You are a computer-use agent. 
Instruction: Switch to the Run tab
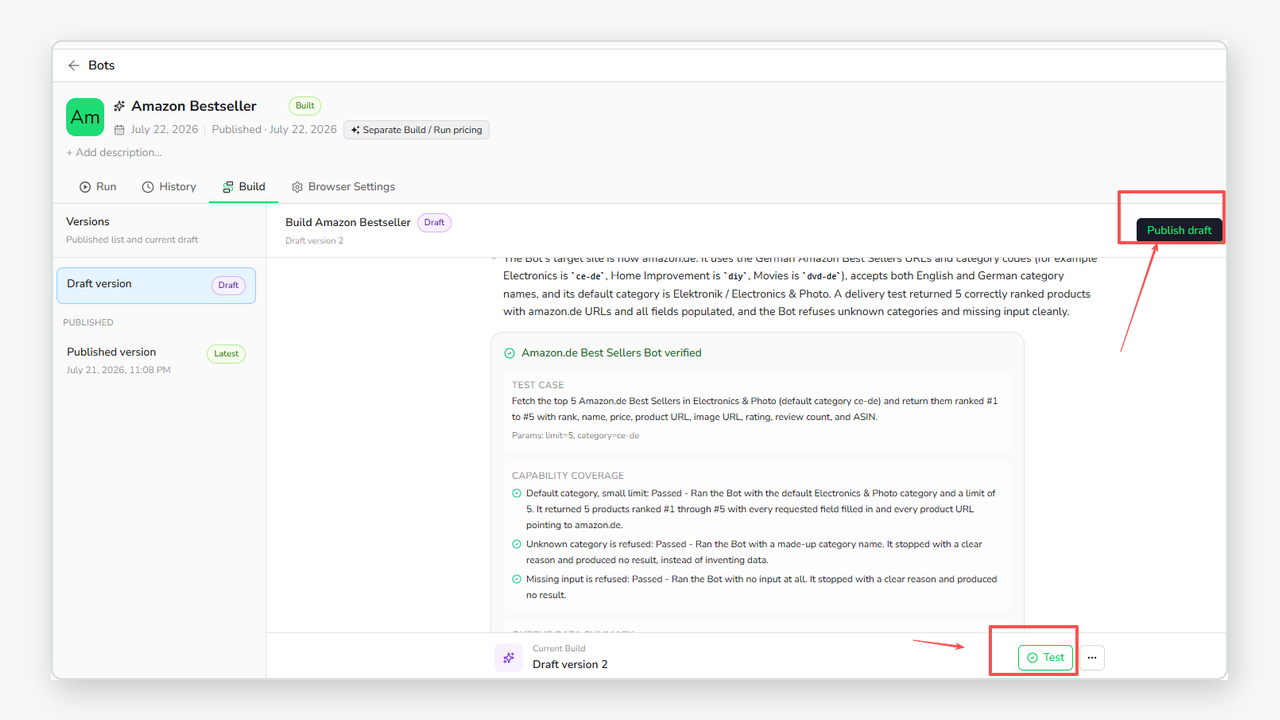coord(98,187)
